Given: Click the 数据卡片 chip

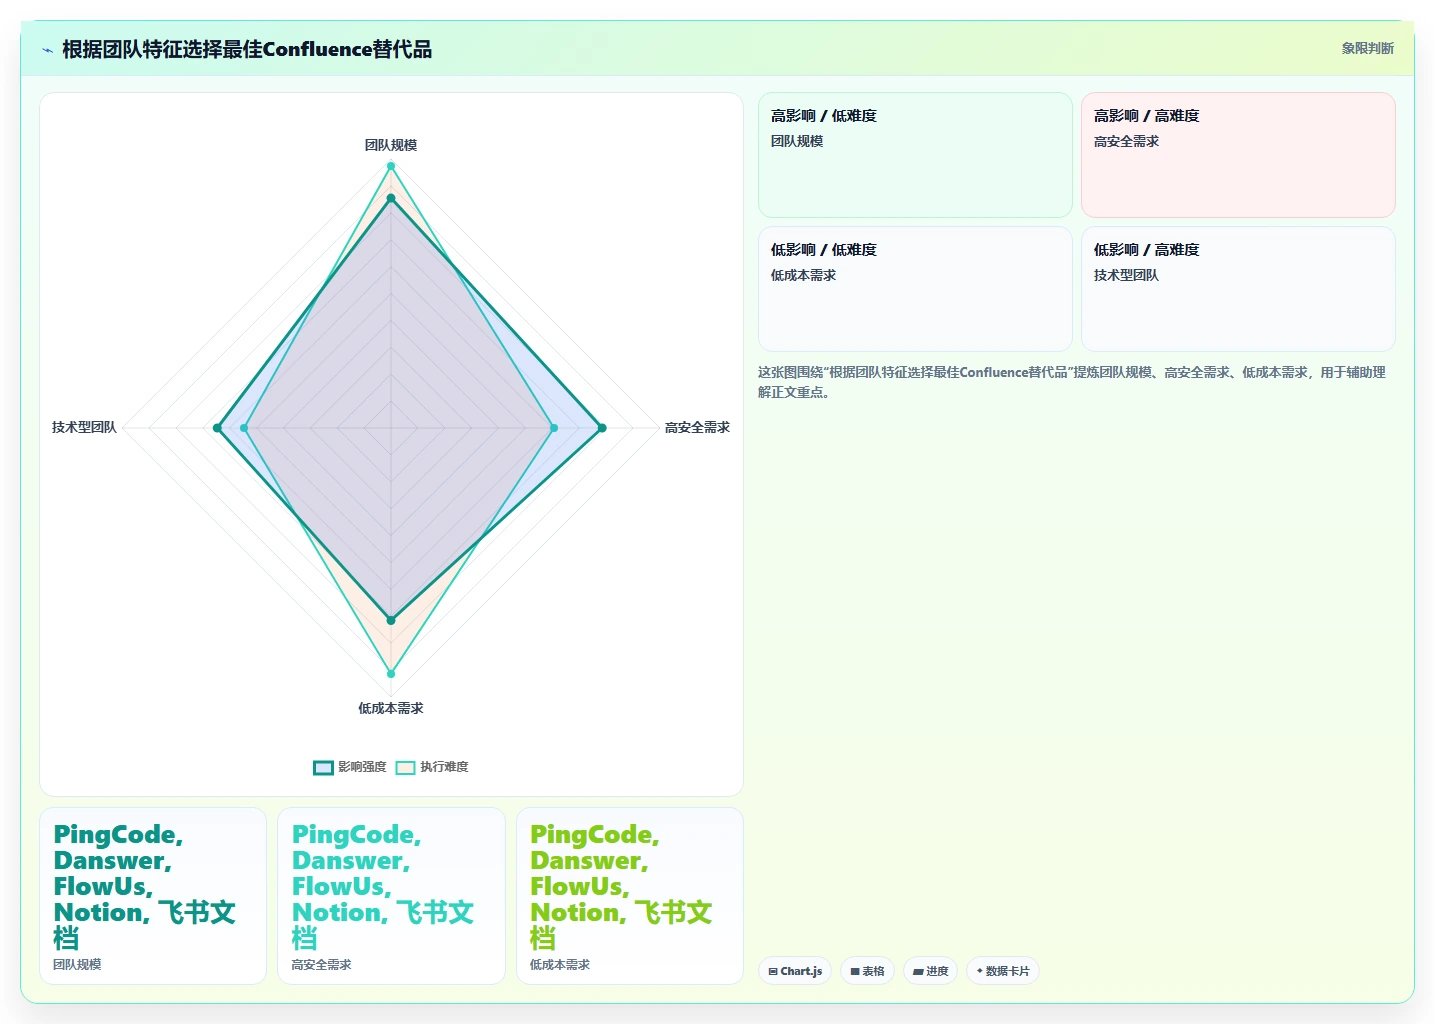Looking at the screenshot, I should click(1003, 971).
